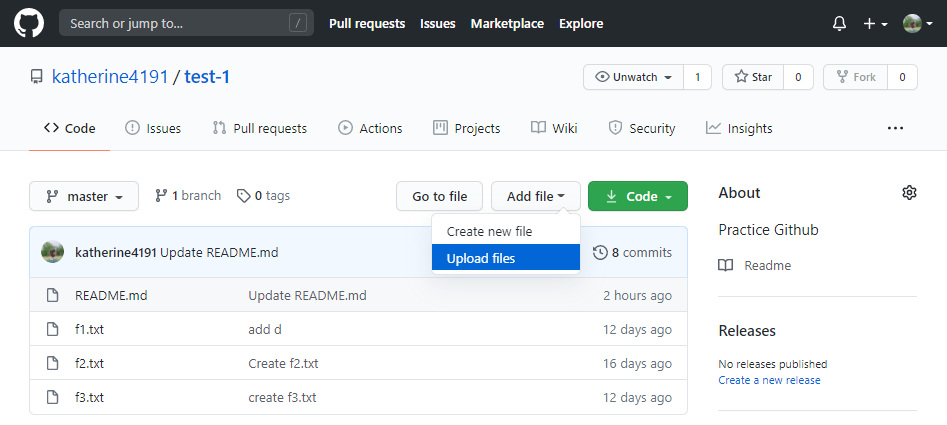Click the repository book icon beside katherine4191
The height and width of the screenshot is (425, 947).
click(x=37, y=77)
